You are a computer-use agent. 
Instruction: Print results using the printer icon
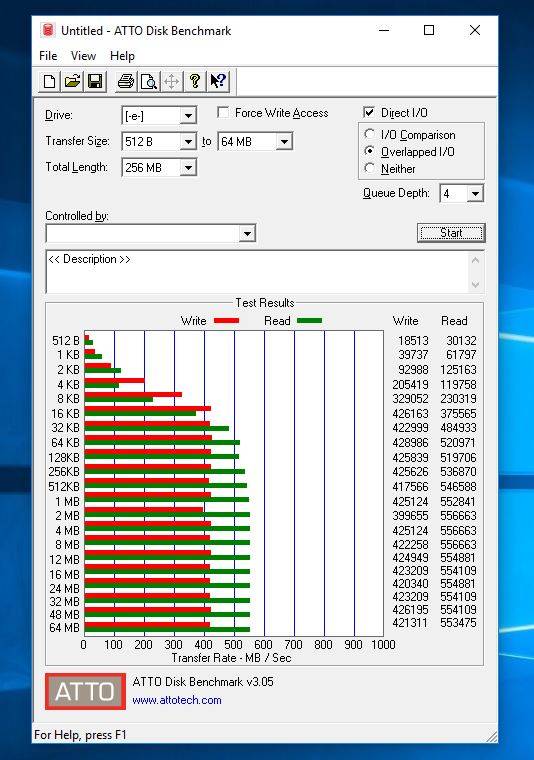126,81
